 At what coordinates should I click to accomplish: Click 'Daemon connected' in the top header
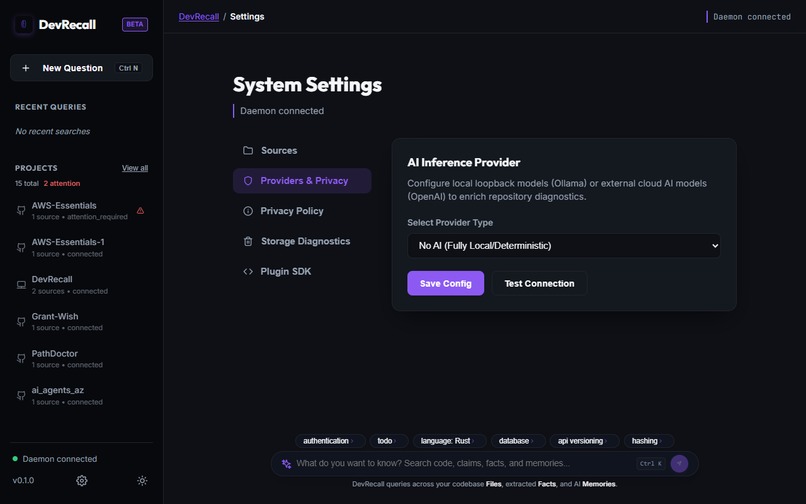752,17
